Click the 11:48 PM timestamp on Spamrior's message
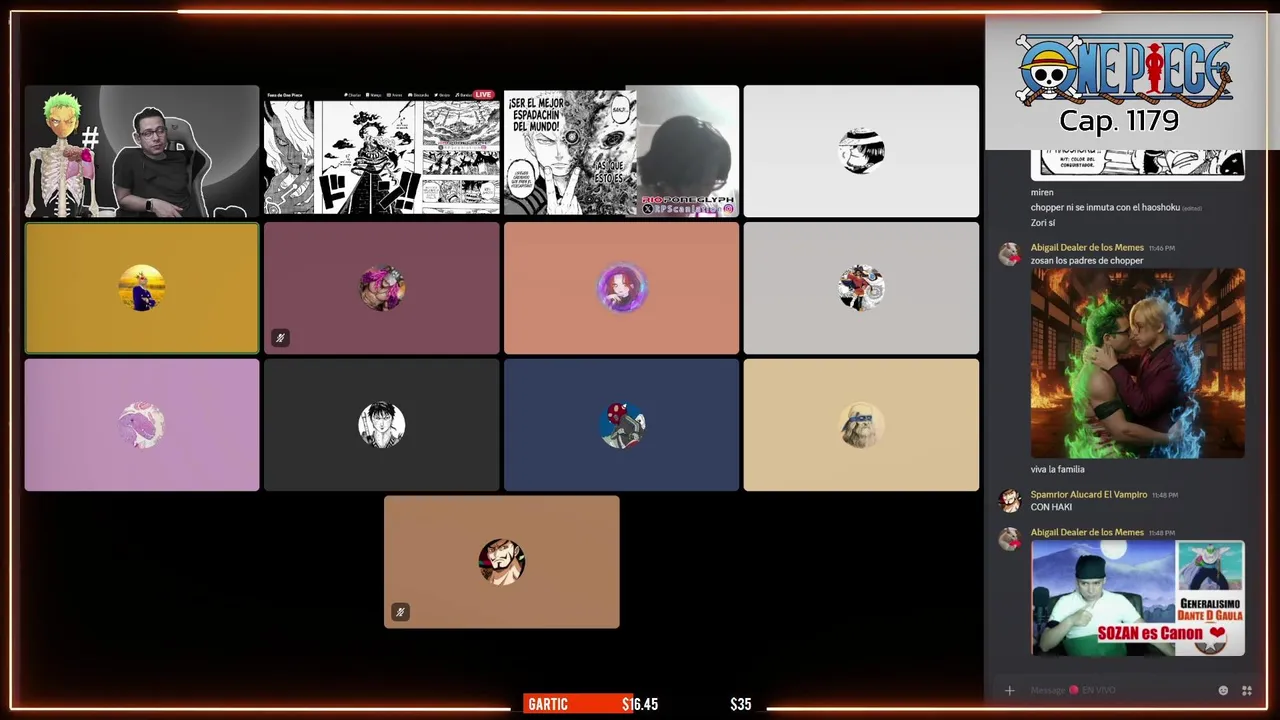The image size is (1280, 720). click(x=1164, y=495)
